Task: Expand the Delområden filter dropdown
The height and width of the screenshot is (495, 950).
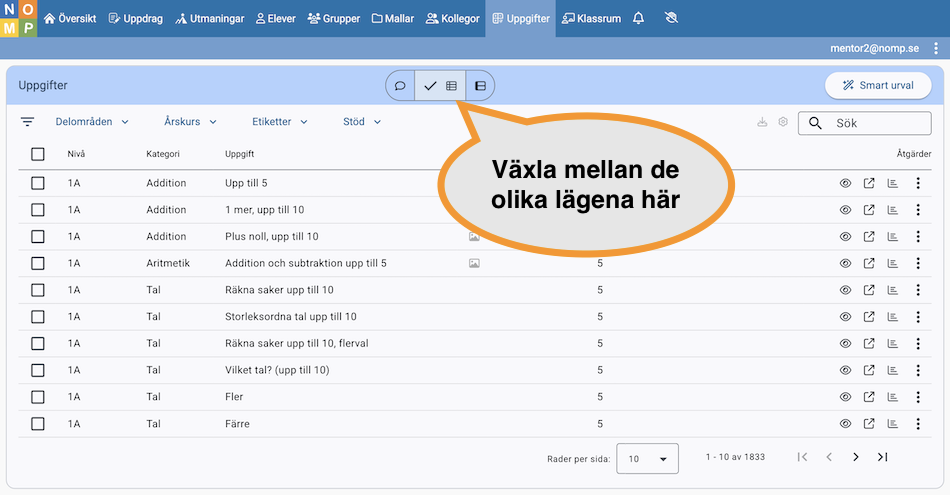Action: [92, 122]
